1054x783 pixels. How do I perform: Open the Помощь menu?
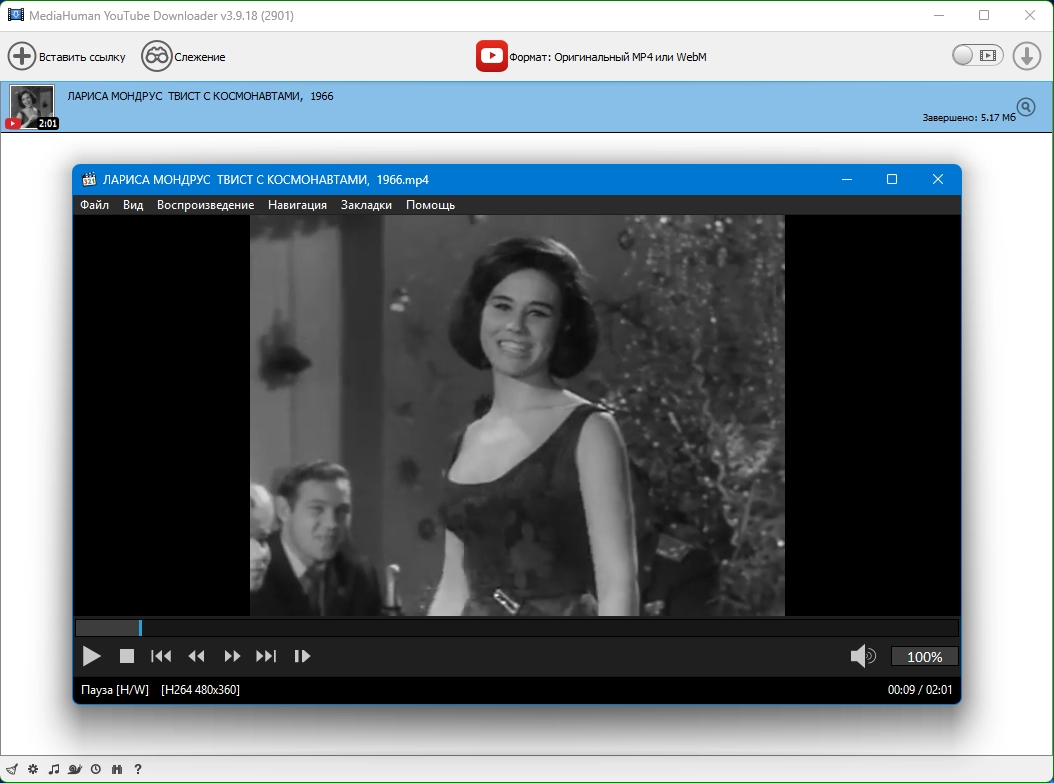pos(430,205)
